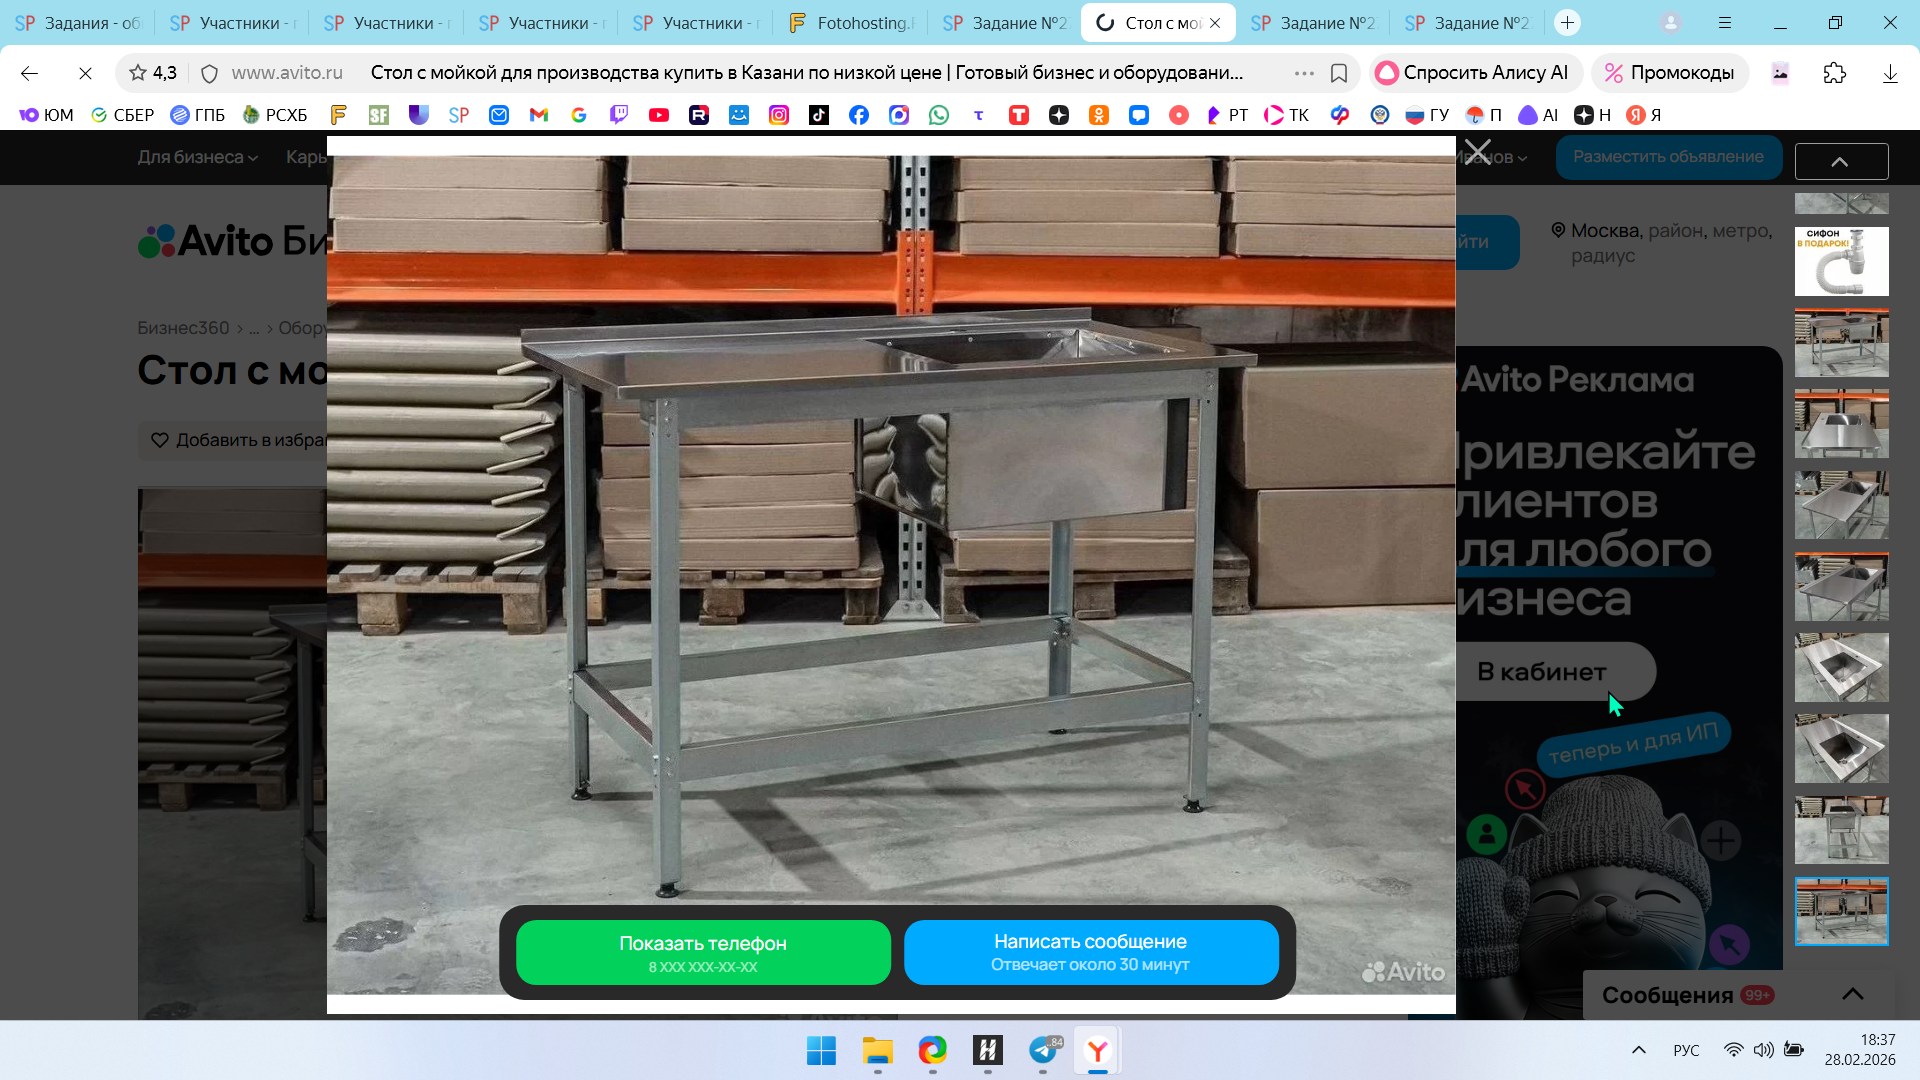
Task: Click the bookmark page icon in address bar
Action: 1339,73
